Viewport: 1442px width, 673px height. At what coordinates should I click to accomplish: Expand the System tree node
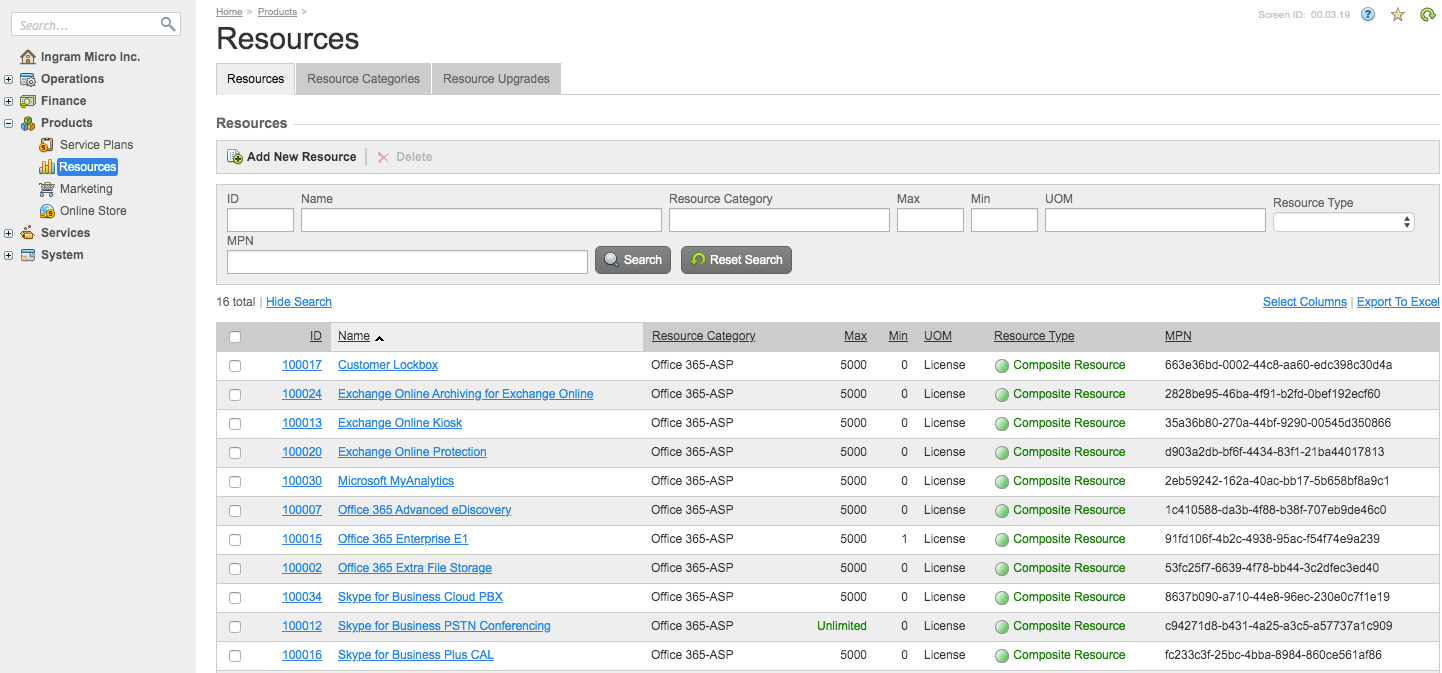(9, 255)
